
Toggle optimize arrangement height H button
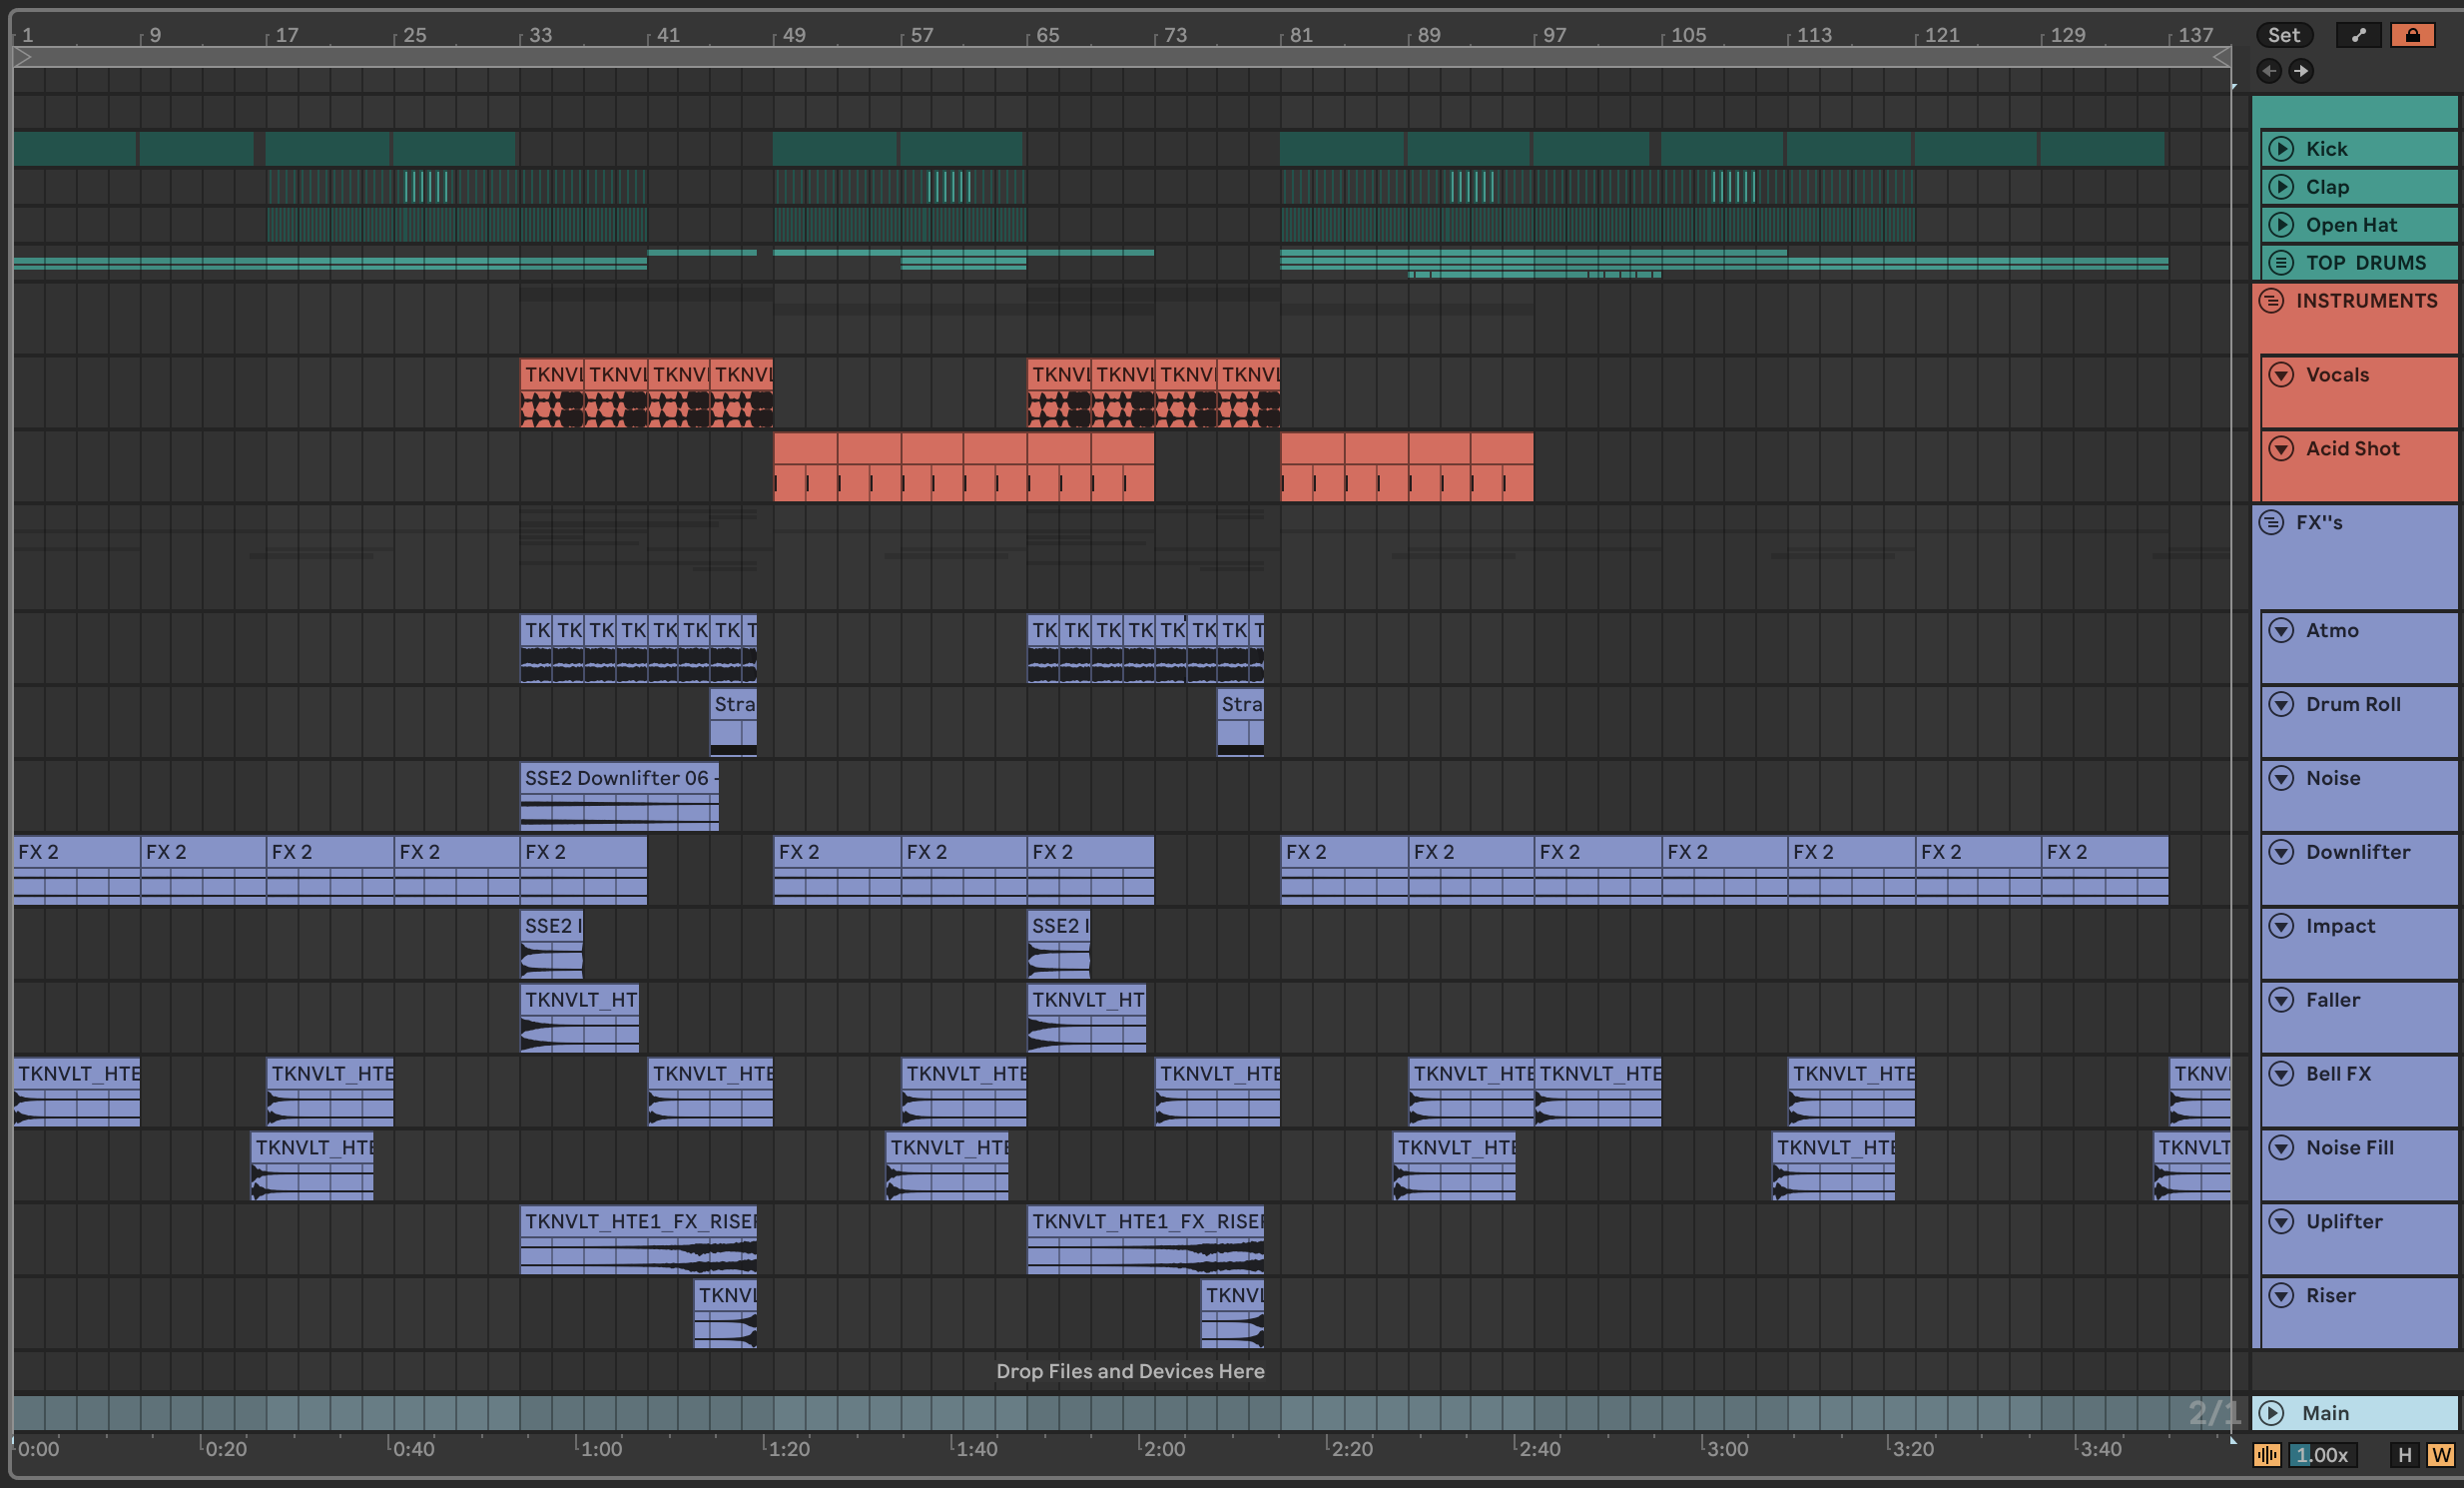pyautogui.click(x=2405, y=1455)
